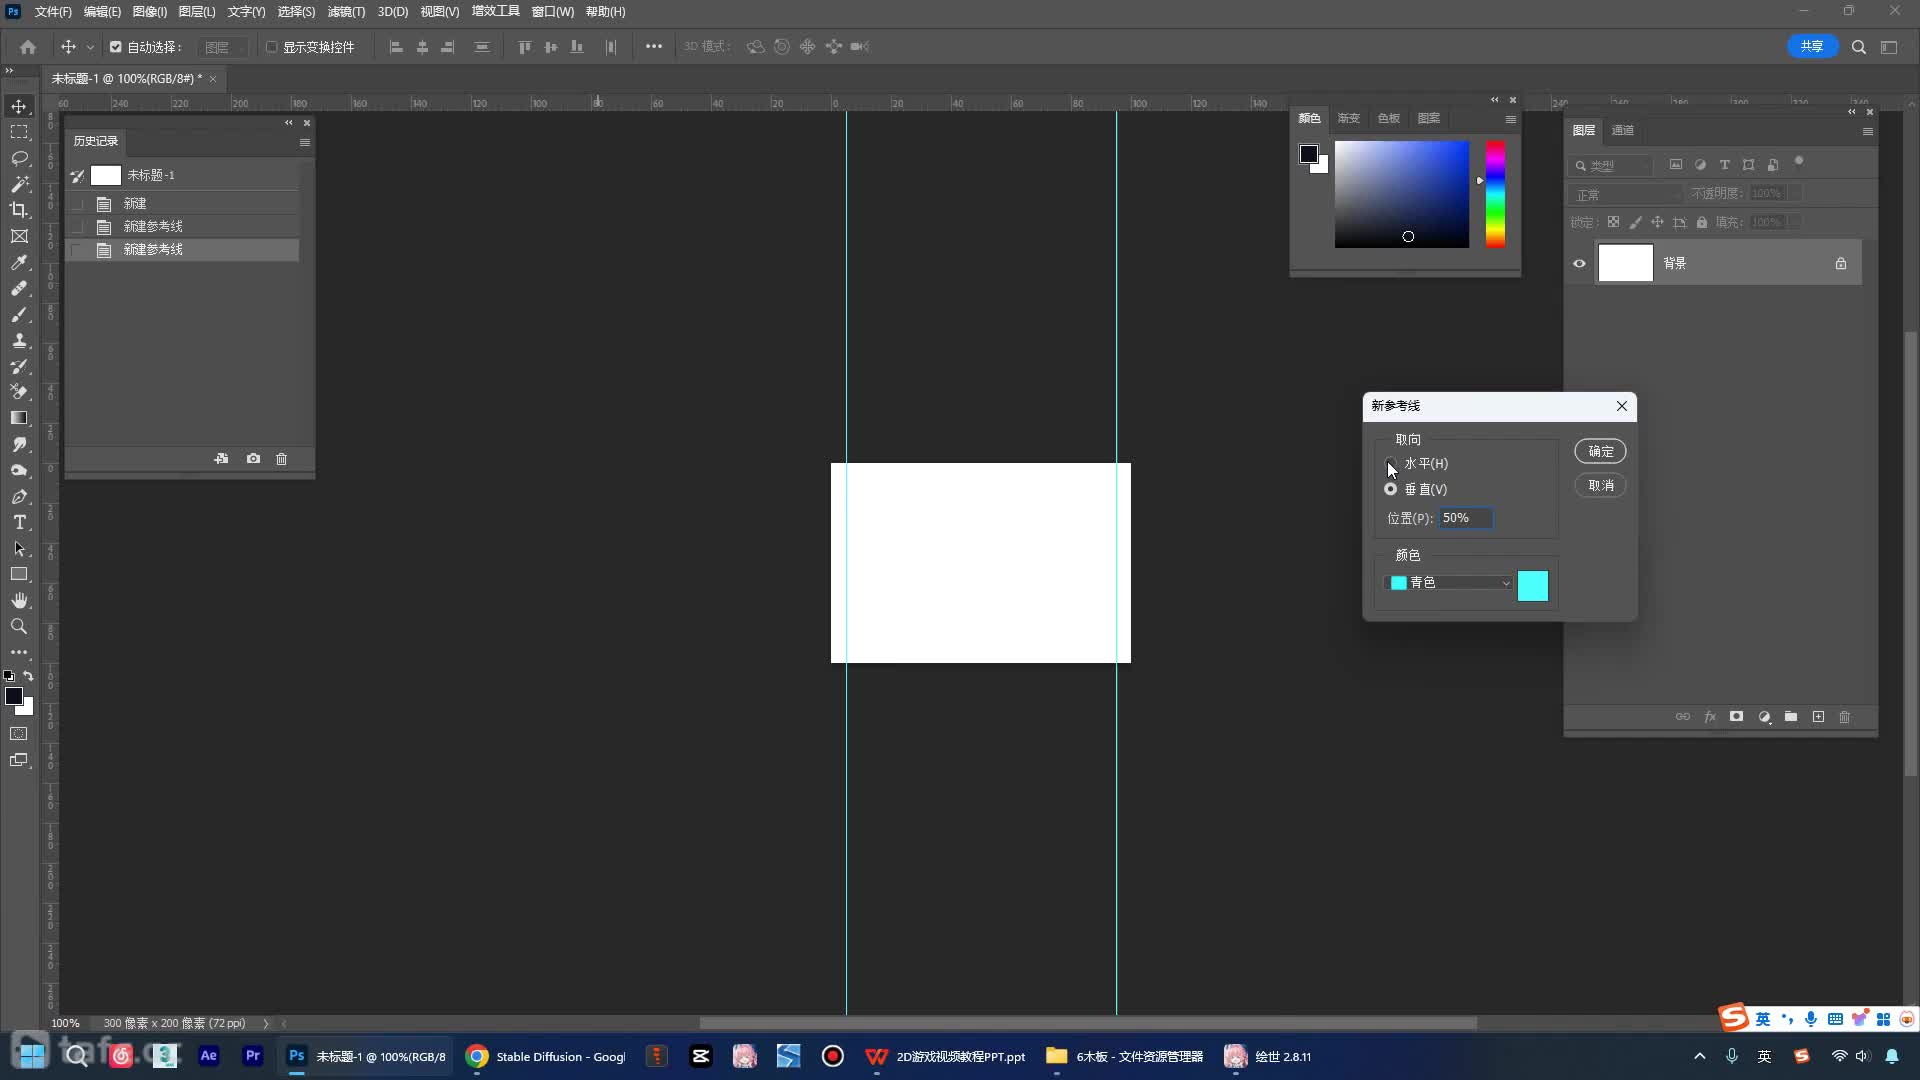The image size is (1920, 1080).
Task: Set history brush source for 未标题-1 snapshot
Action: pos(77,176)
